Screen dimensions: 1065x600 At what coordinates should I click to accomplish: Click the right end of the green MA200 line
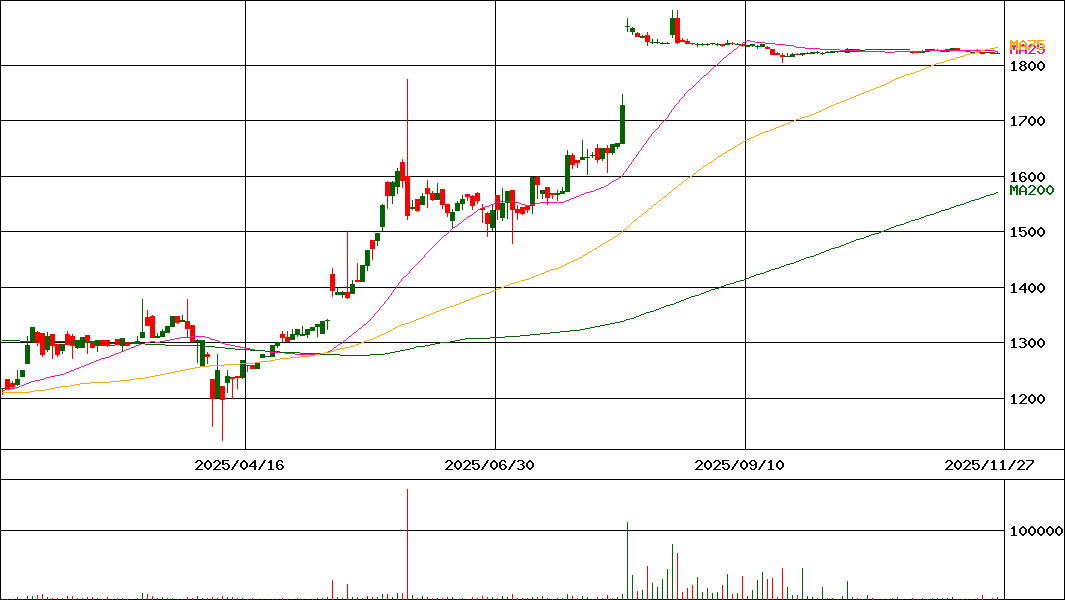[x=997, y=192]
